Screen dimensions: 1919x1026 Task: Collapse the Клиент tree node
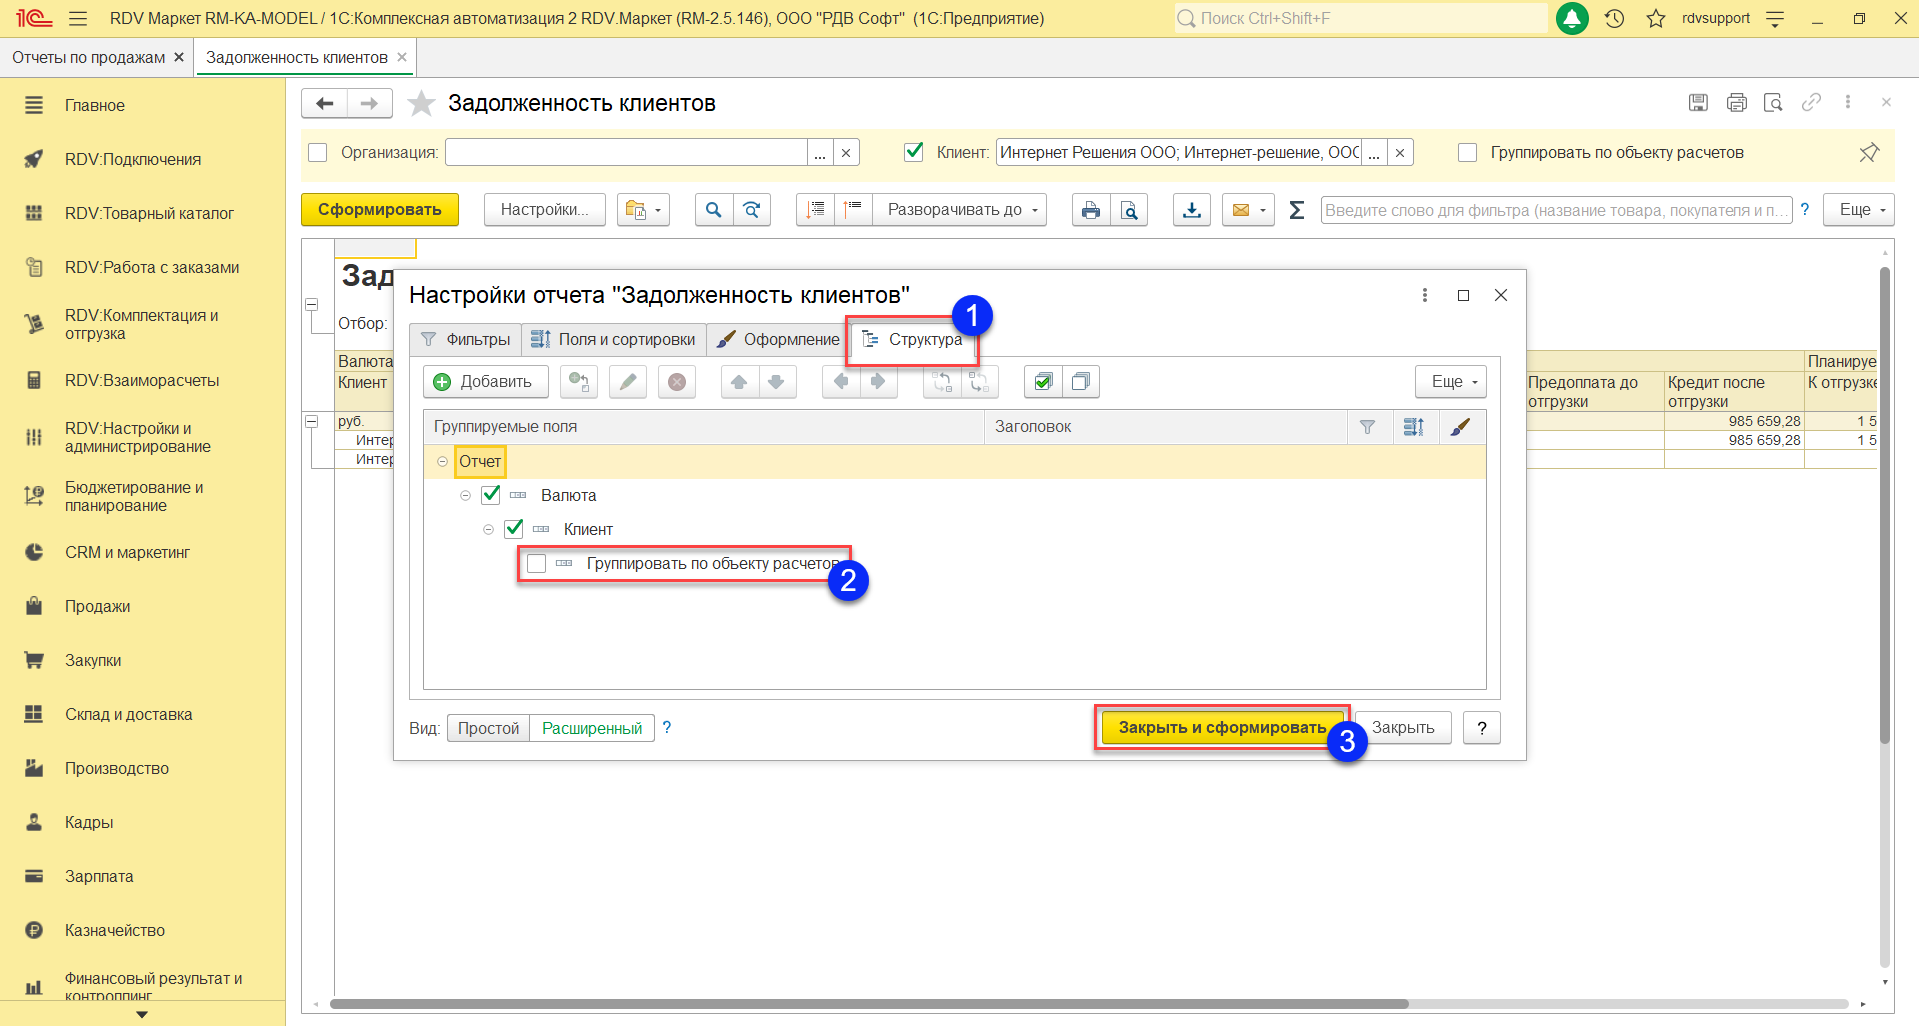pyautogui.click(x=488, y=530)
